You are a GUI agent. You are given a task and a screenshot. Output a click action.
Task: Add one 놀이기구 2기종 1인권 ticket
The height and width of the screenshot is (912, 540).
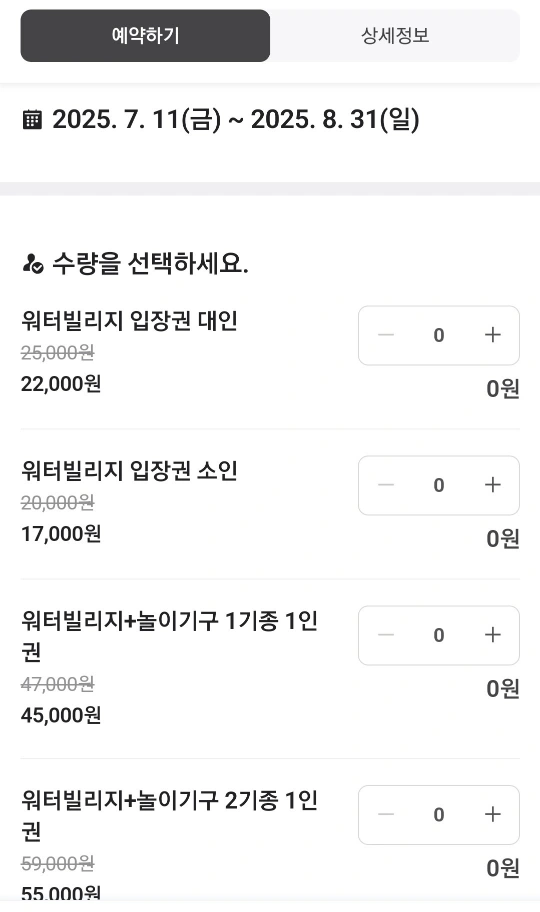pyautogui.click(x=492, y=814)
